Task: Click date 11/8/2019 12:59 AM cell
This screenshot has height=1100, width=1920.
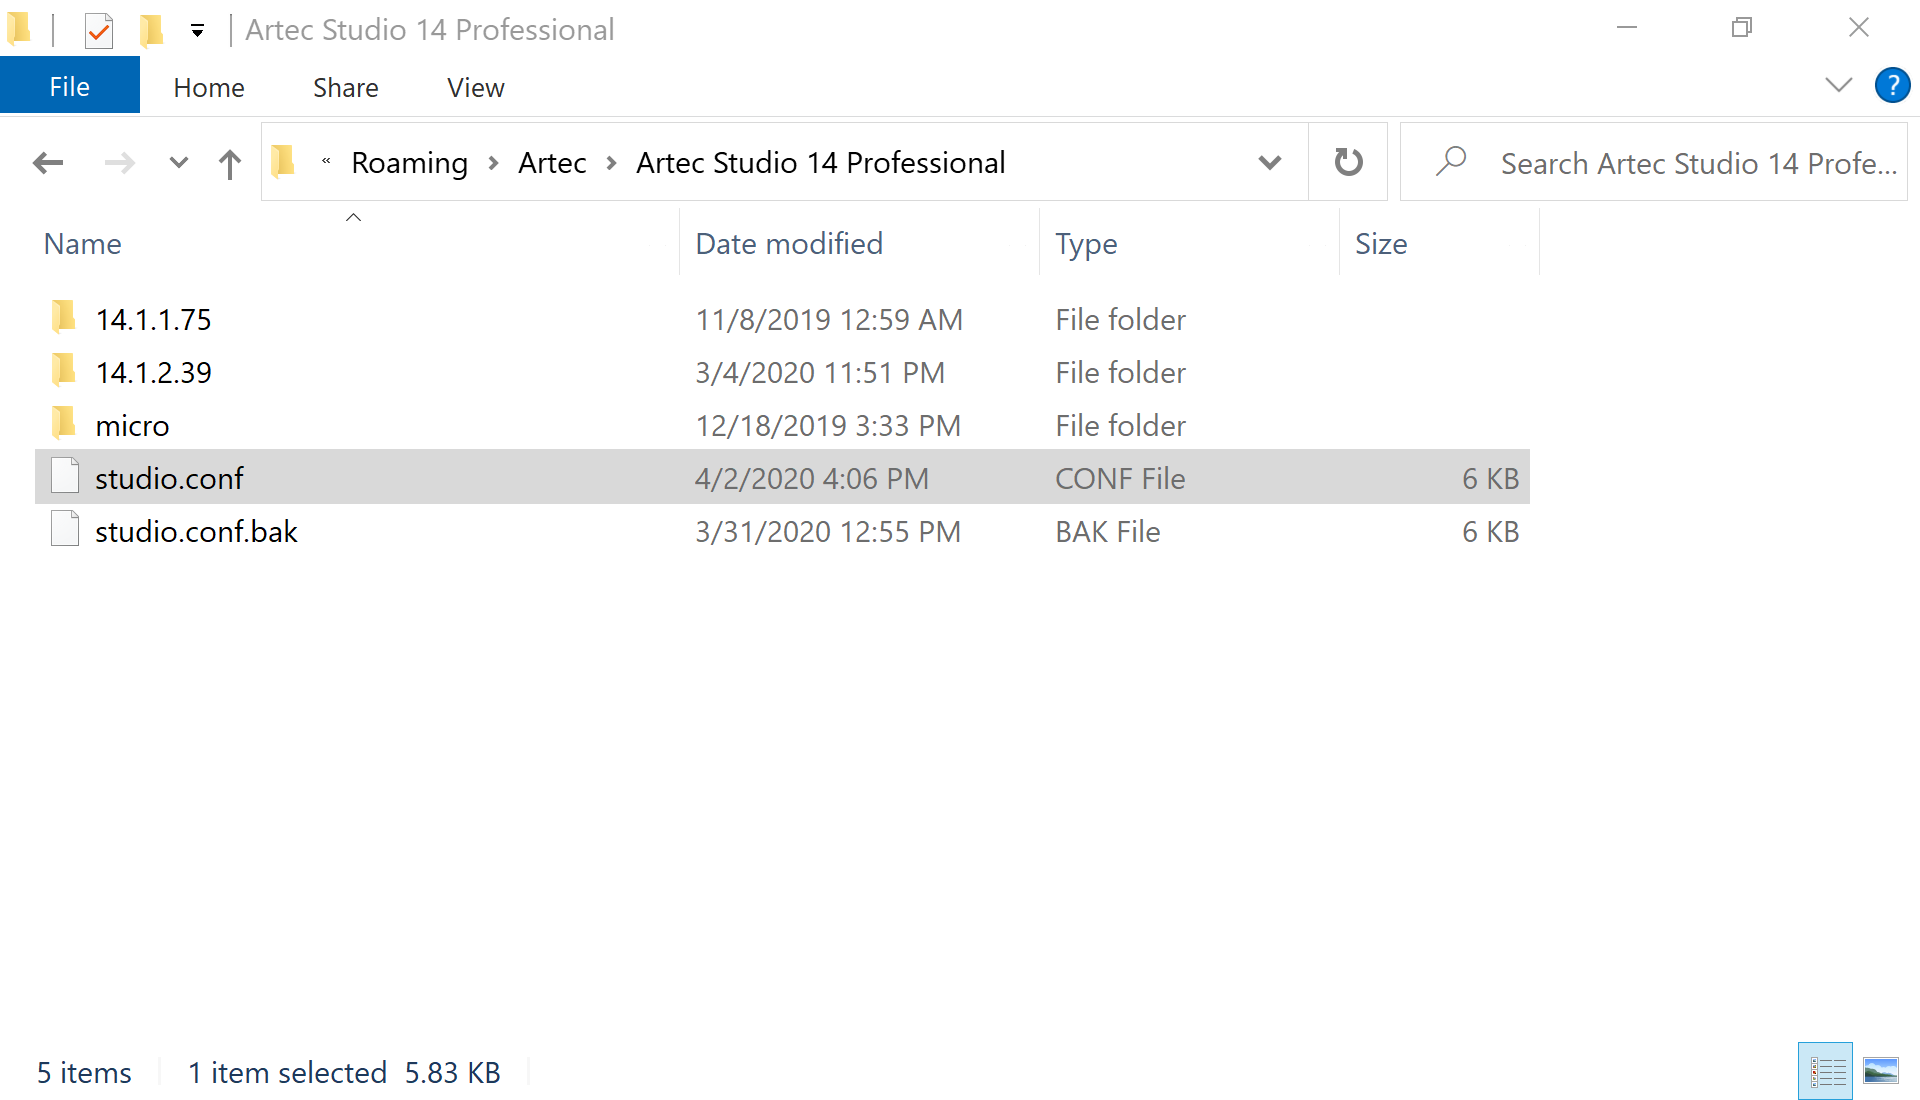Action: tap(829, 320)
